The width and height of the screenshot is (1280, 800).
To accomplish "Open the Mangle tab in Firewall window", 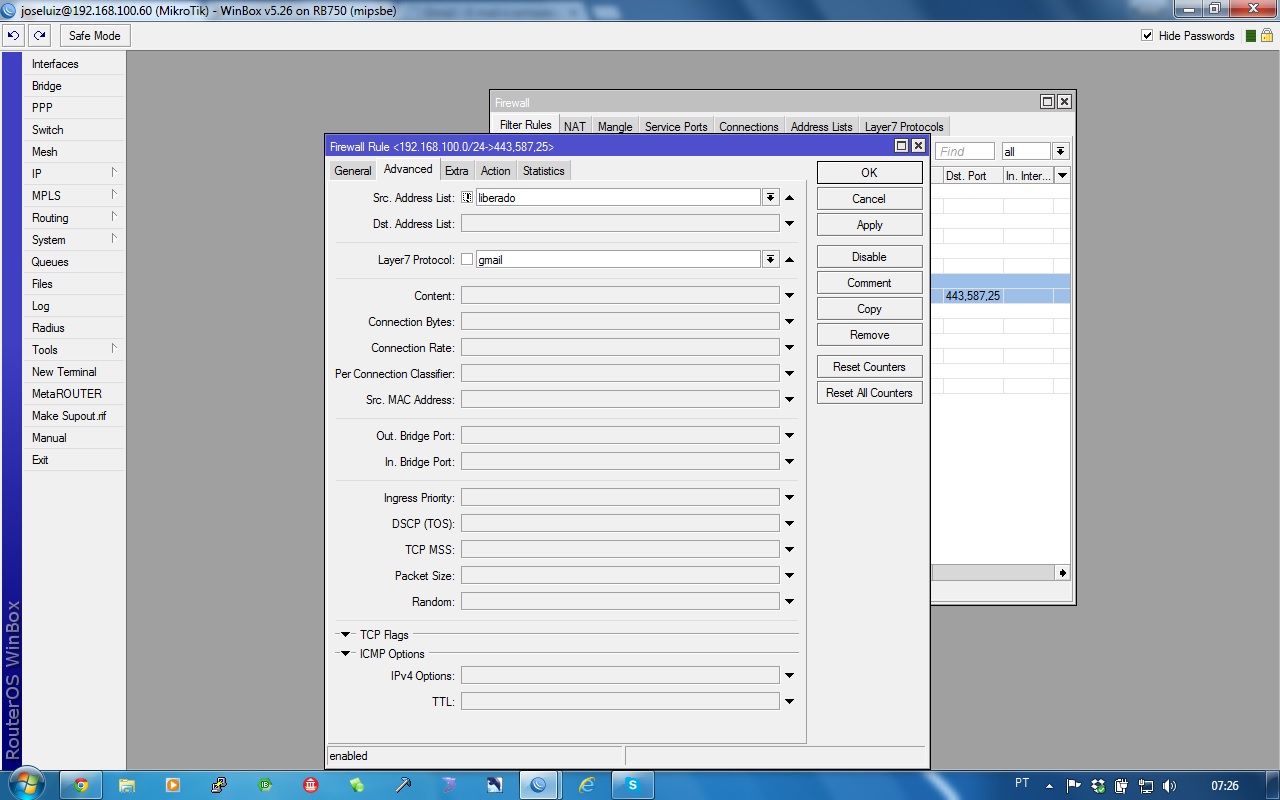I will (x=615, y=127).
